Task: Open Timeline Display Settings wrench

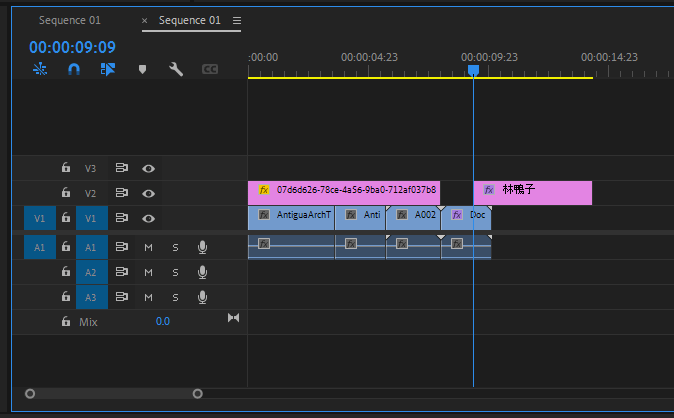Action: 176,69
